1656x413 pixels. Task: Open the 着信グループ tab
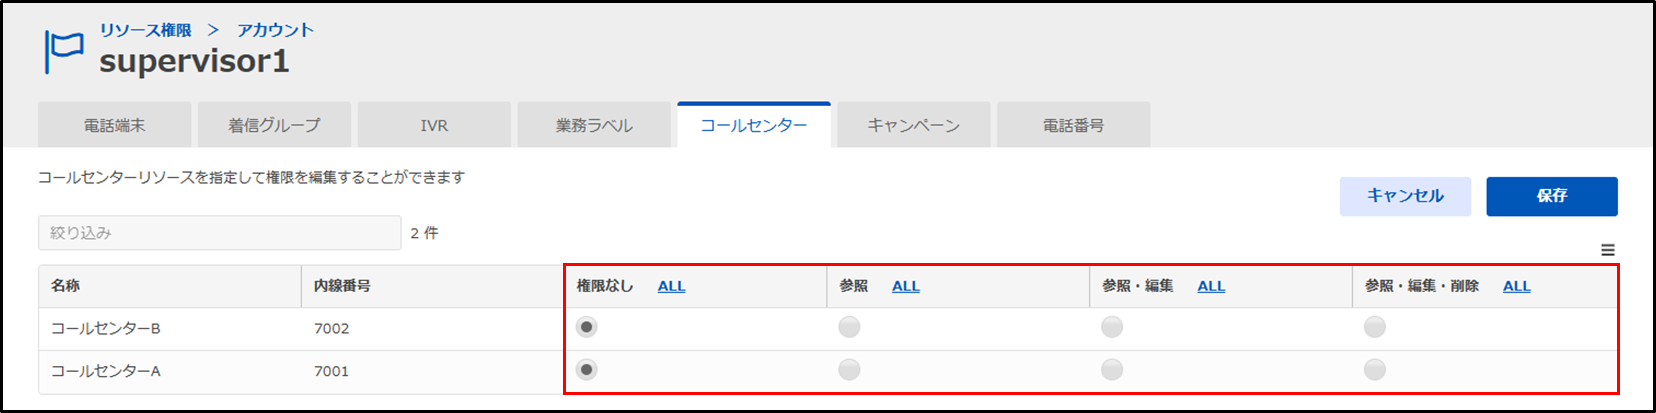[x=274, y=125]
